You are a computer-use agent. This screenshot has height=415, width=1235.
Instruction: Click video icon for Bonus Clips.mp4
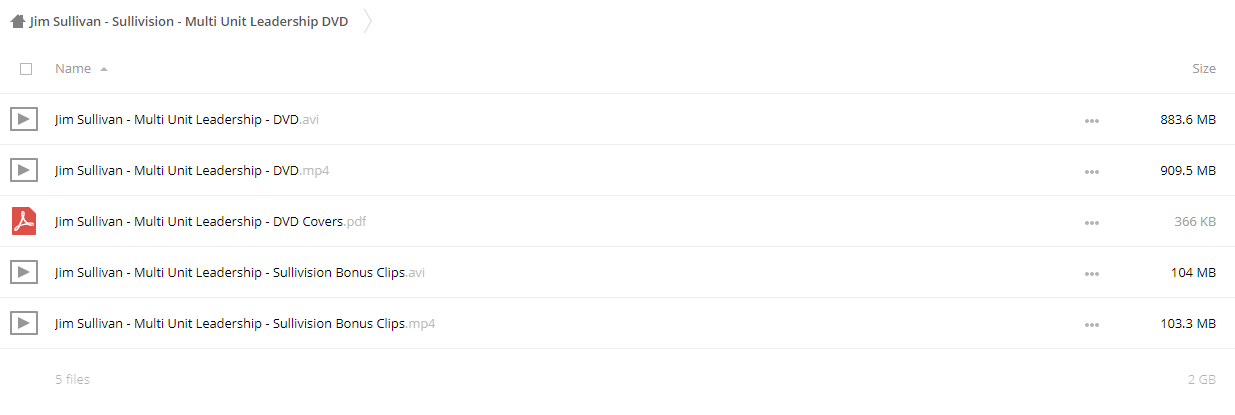pos(24,323)
